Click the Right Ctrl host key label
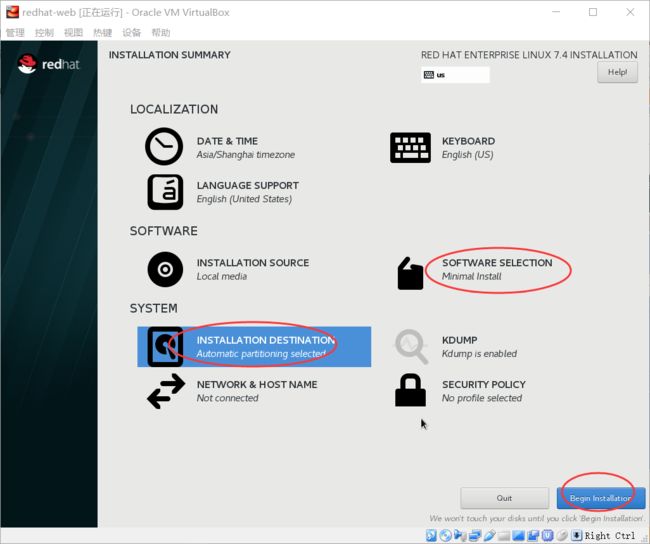 point(609,535)
